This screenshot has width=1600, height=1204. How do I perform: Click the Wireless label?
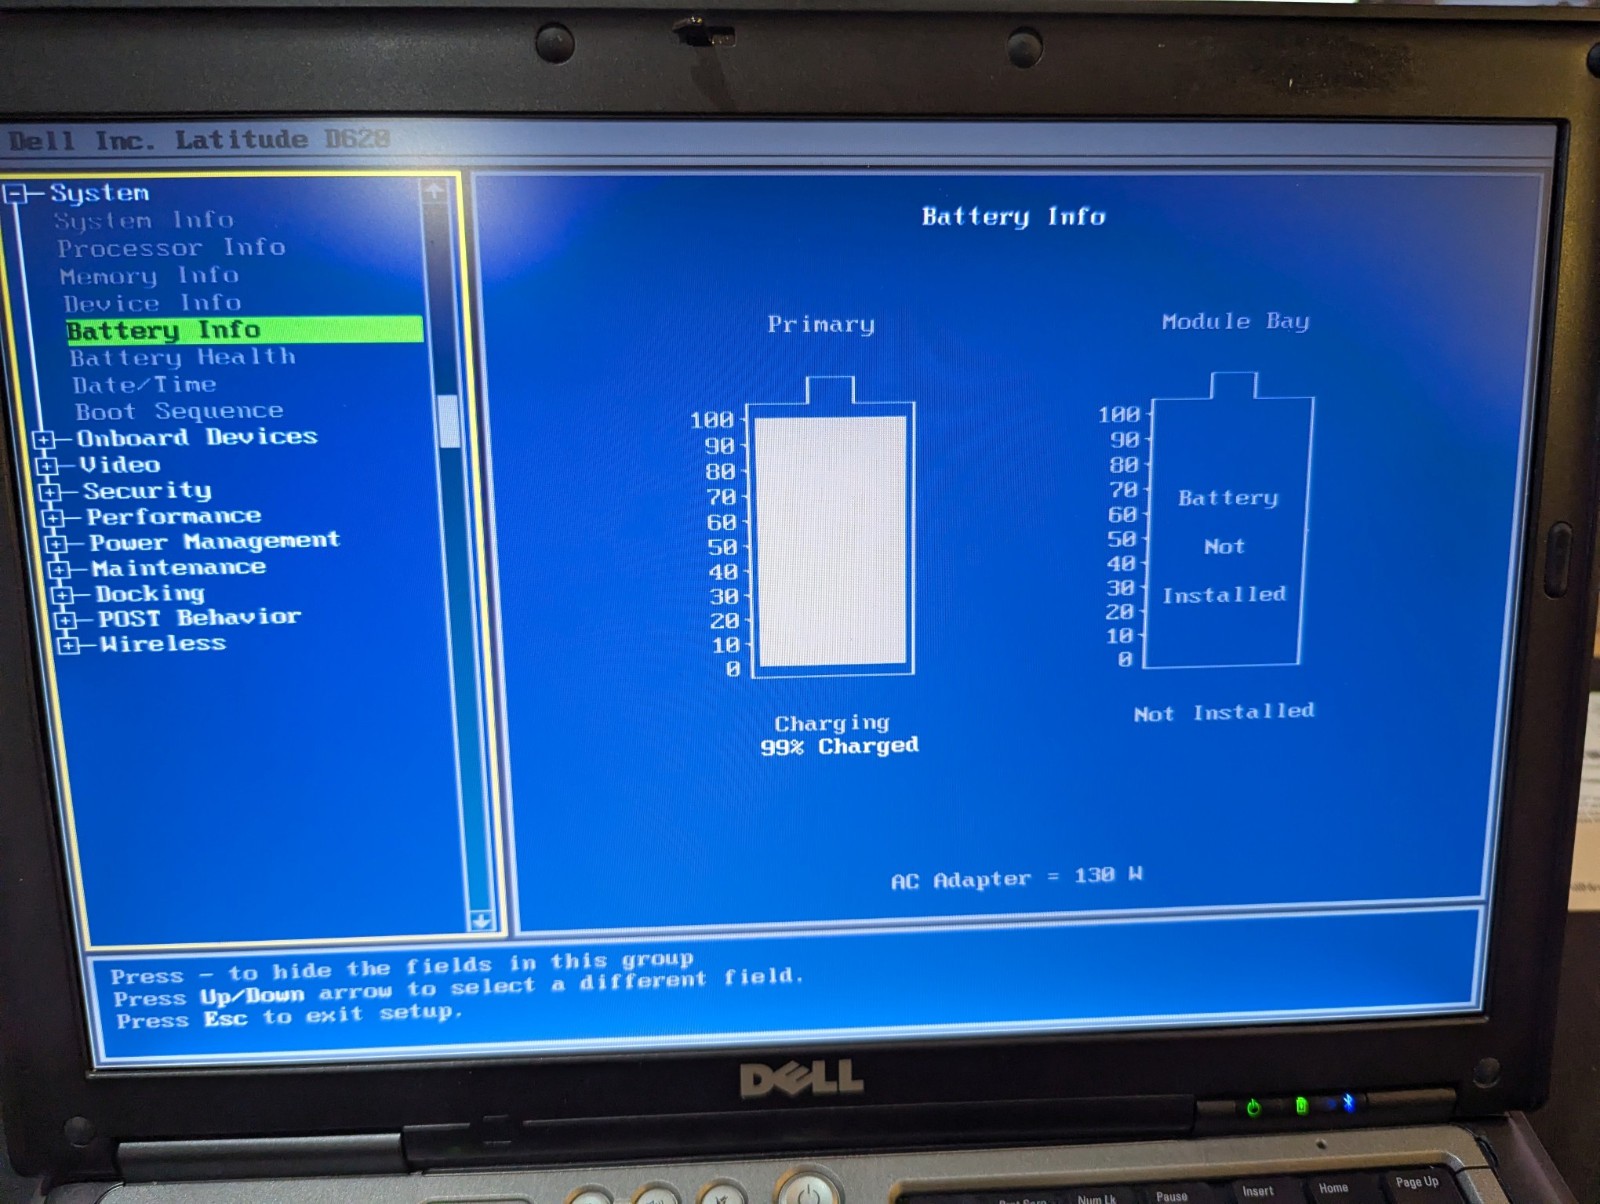[163, 643]
